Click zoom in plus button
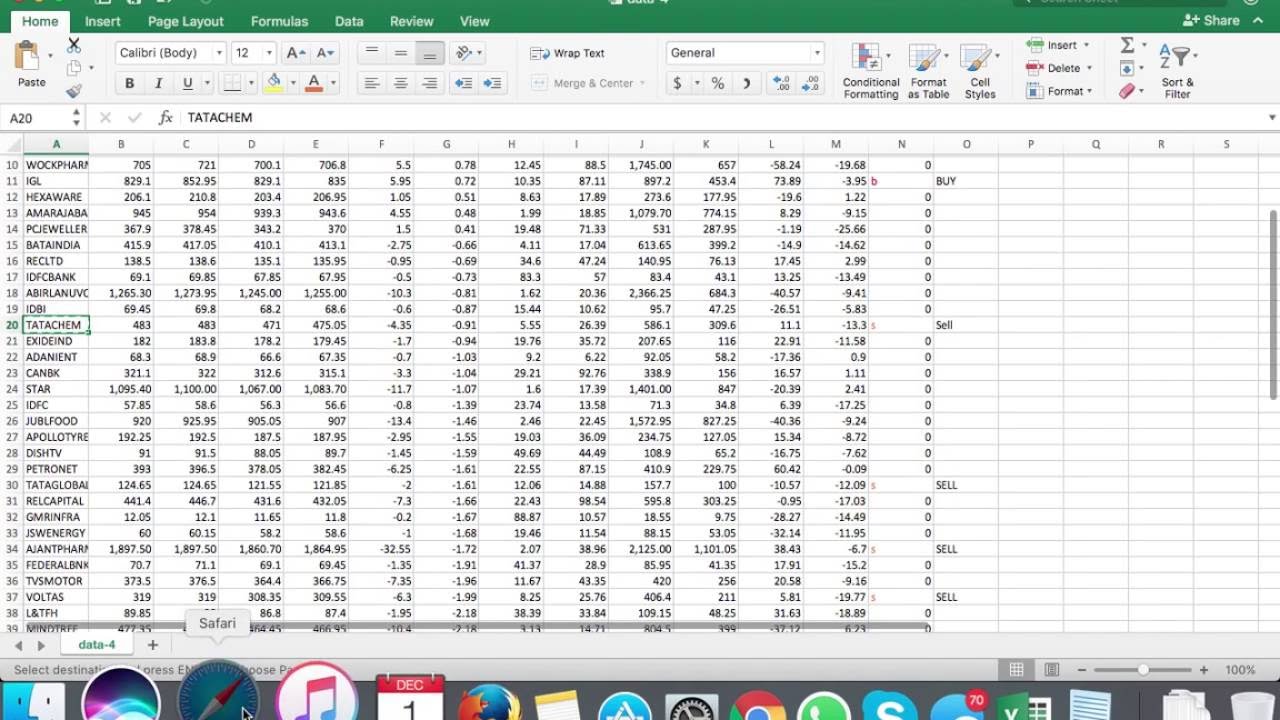Viewport: 1280px width, 720px height. pyautogui.click(x=1204, y=670)
